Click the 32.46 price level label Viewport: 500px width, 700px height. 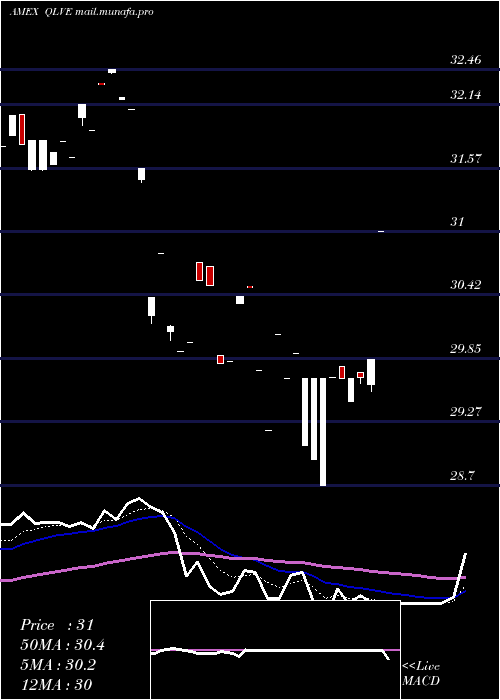point(466,60)
